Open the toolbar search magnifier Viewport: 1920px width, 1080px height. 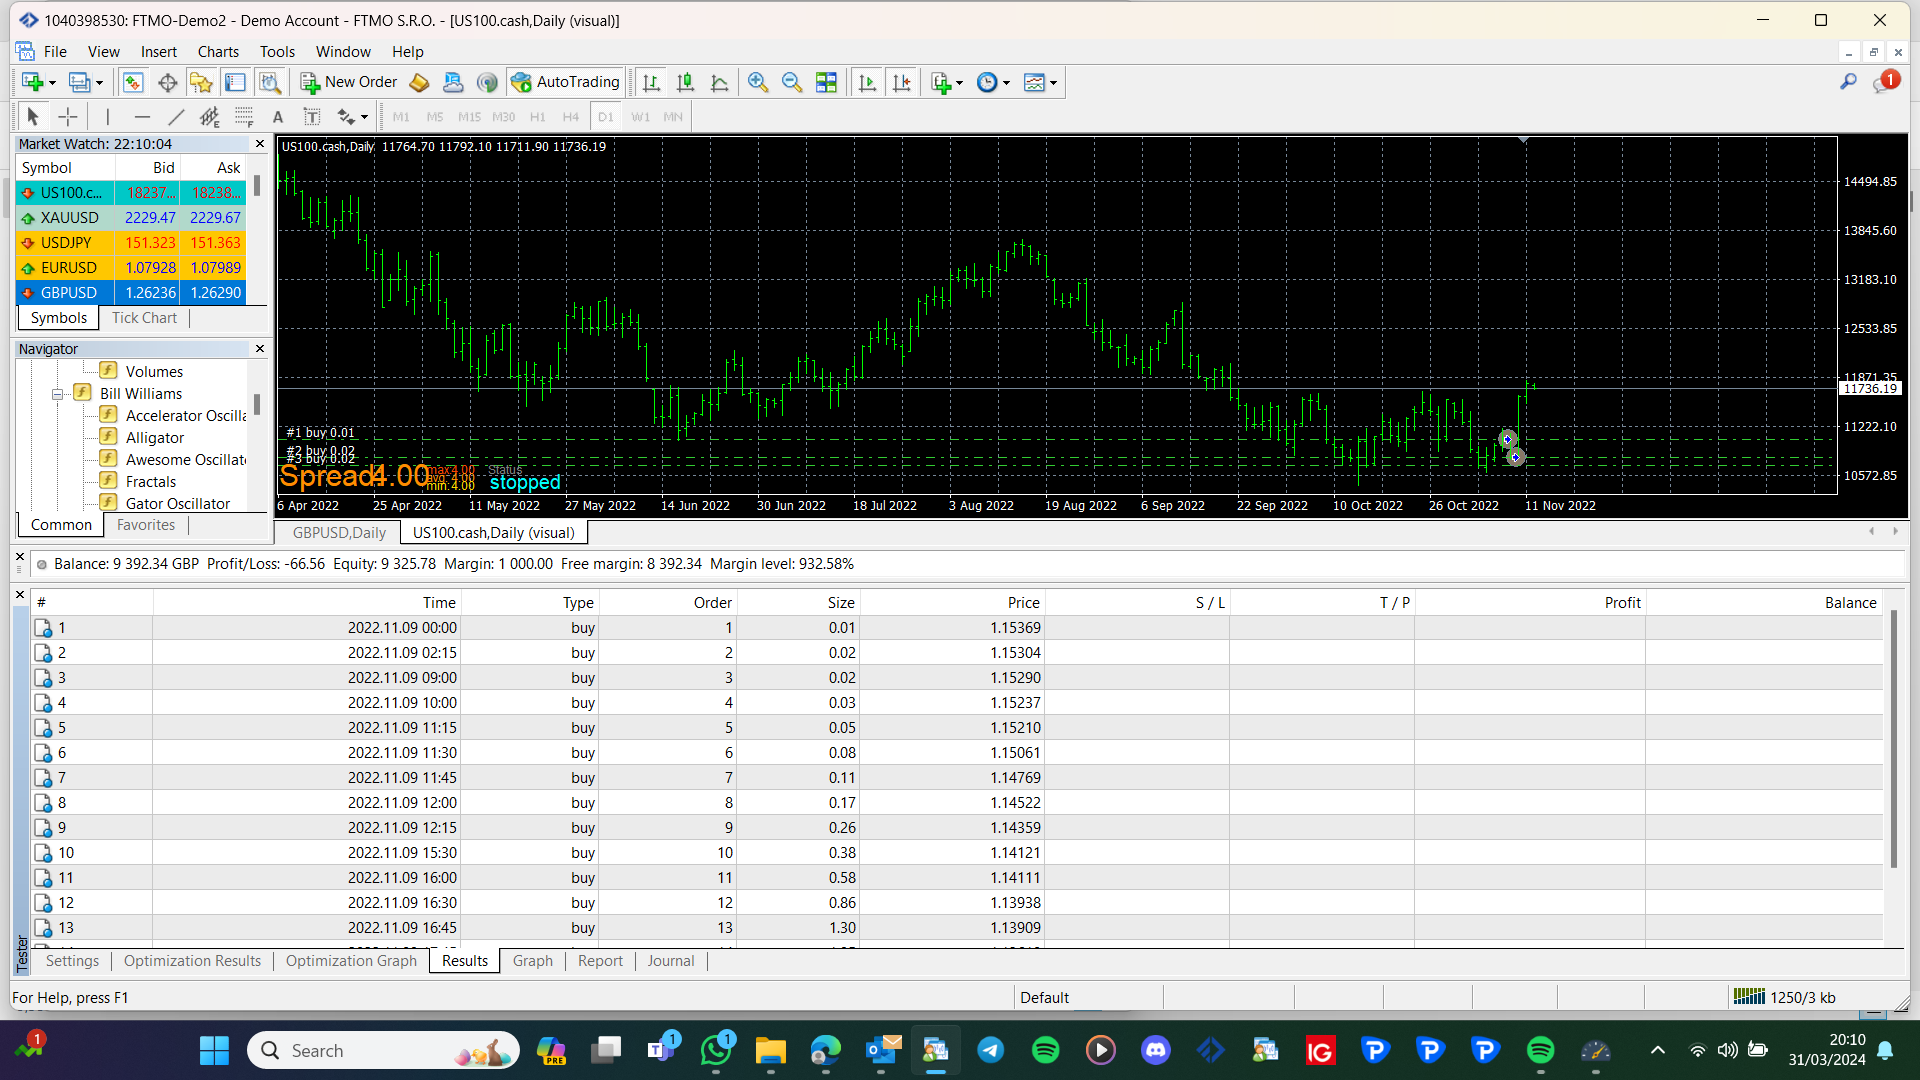coord(1848,82)
